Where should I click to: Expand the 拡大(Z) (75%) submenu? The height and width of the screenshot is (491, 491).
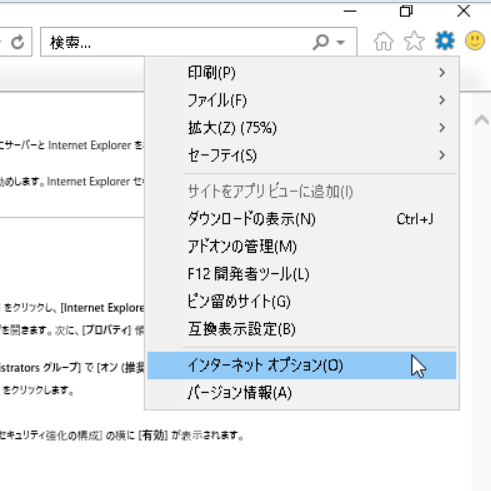tap(302, 128)
